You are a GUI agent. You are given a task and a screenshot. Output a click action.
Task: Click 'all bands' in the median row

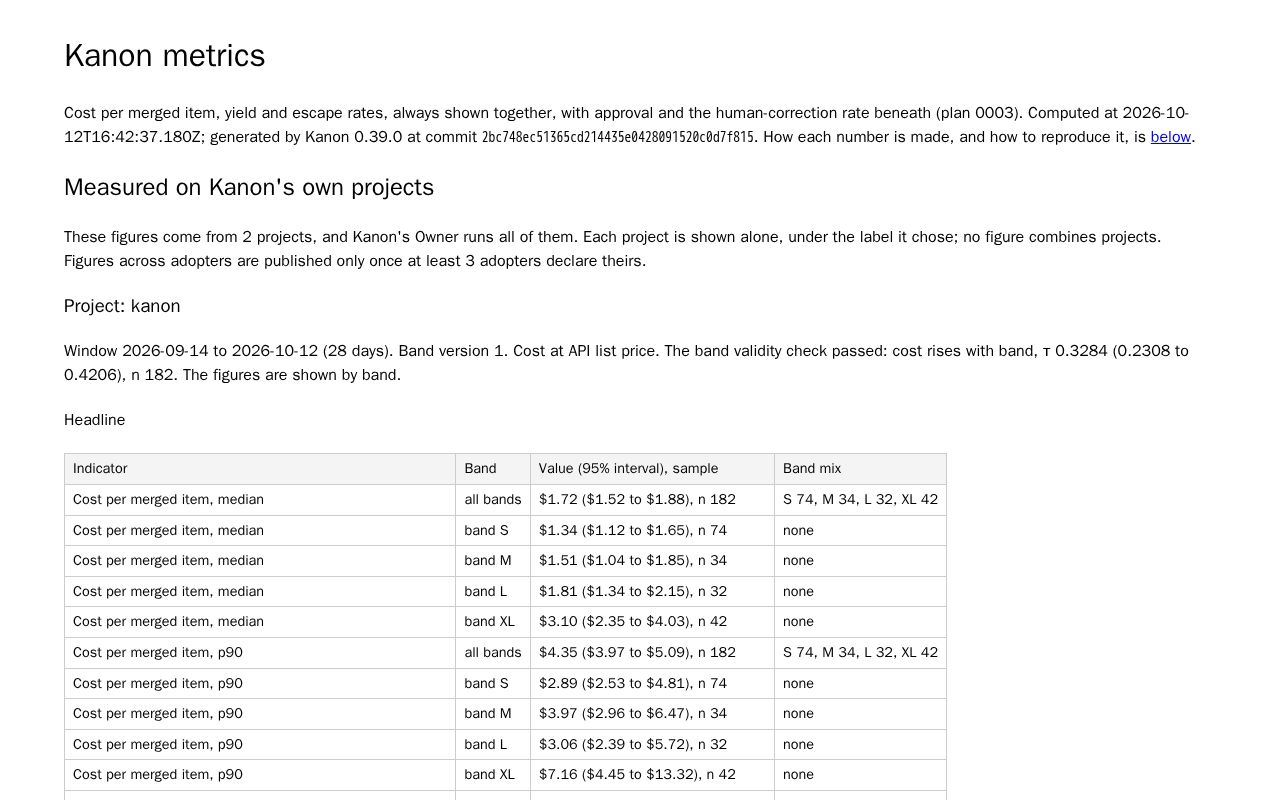tap(493, 500)
